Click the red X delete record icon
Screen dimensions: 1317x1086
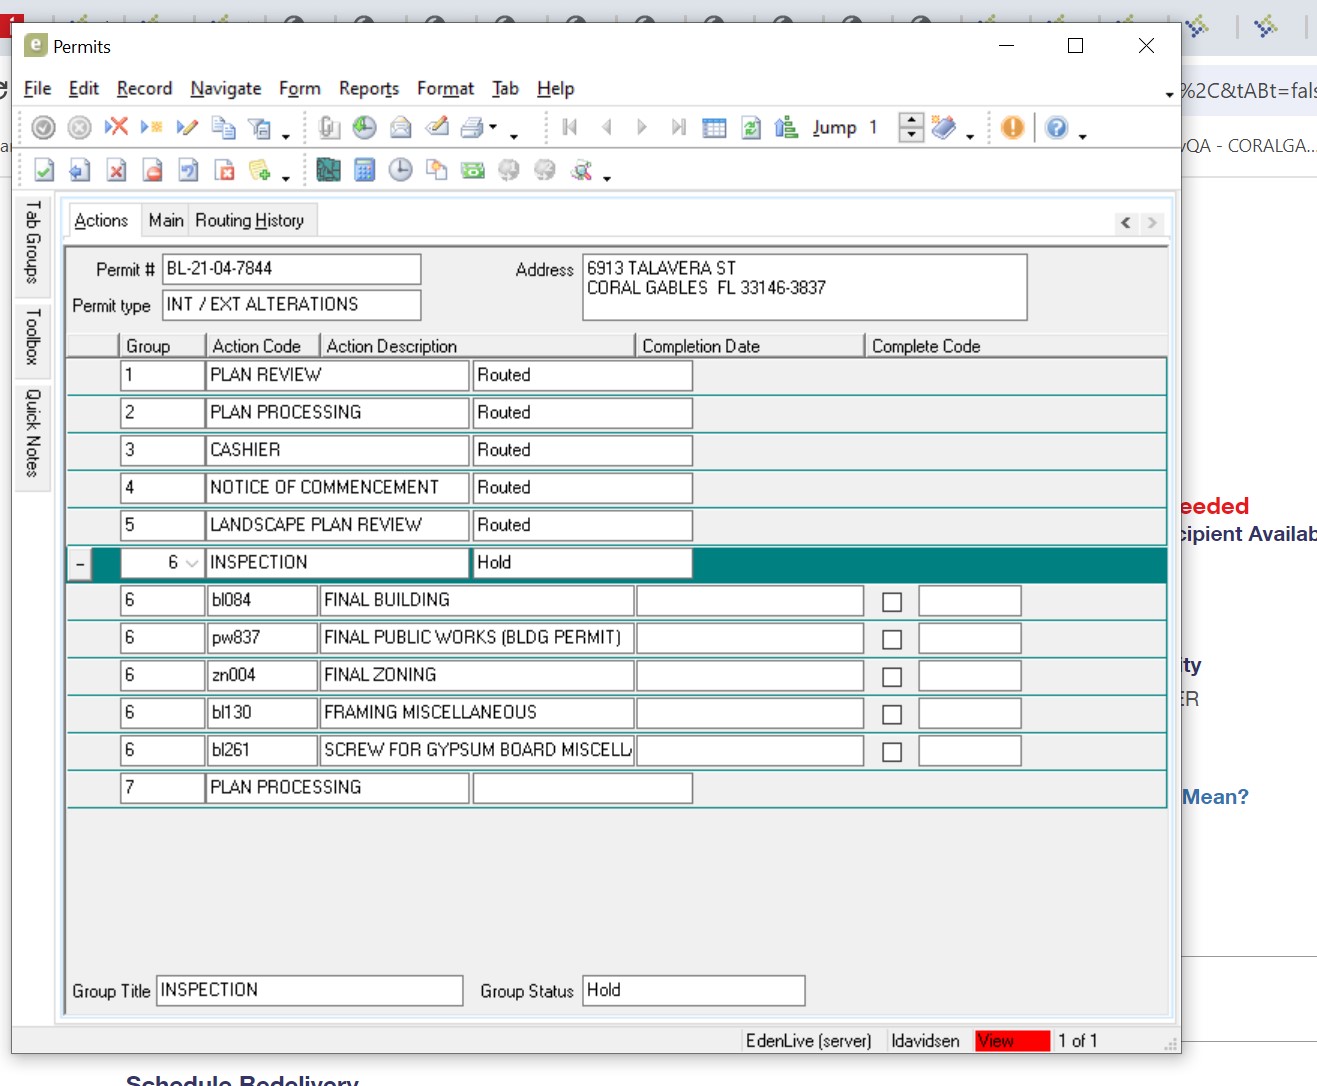point(117,127)
